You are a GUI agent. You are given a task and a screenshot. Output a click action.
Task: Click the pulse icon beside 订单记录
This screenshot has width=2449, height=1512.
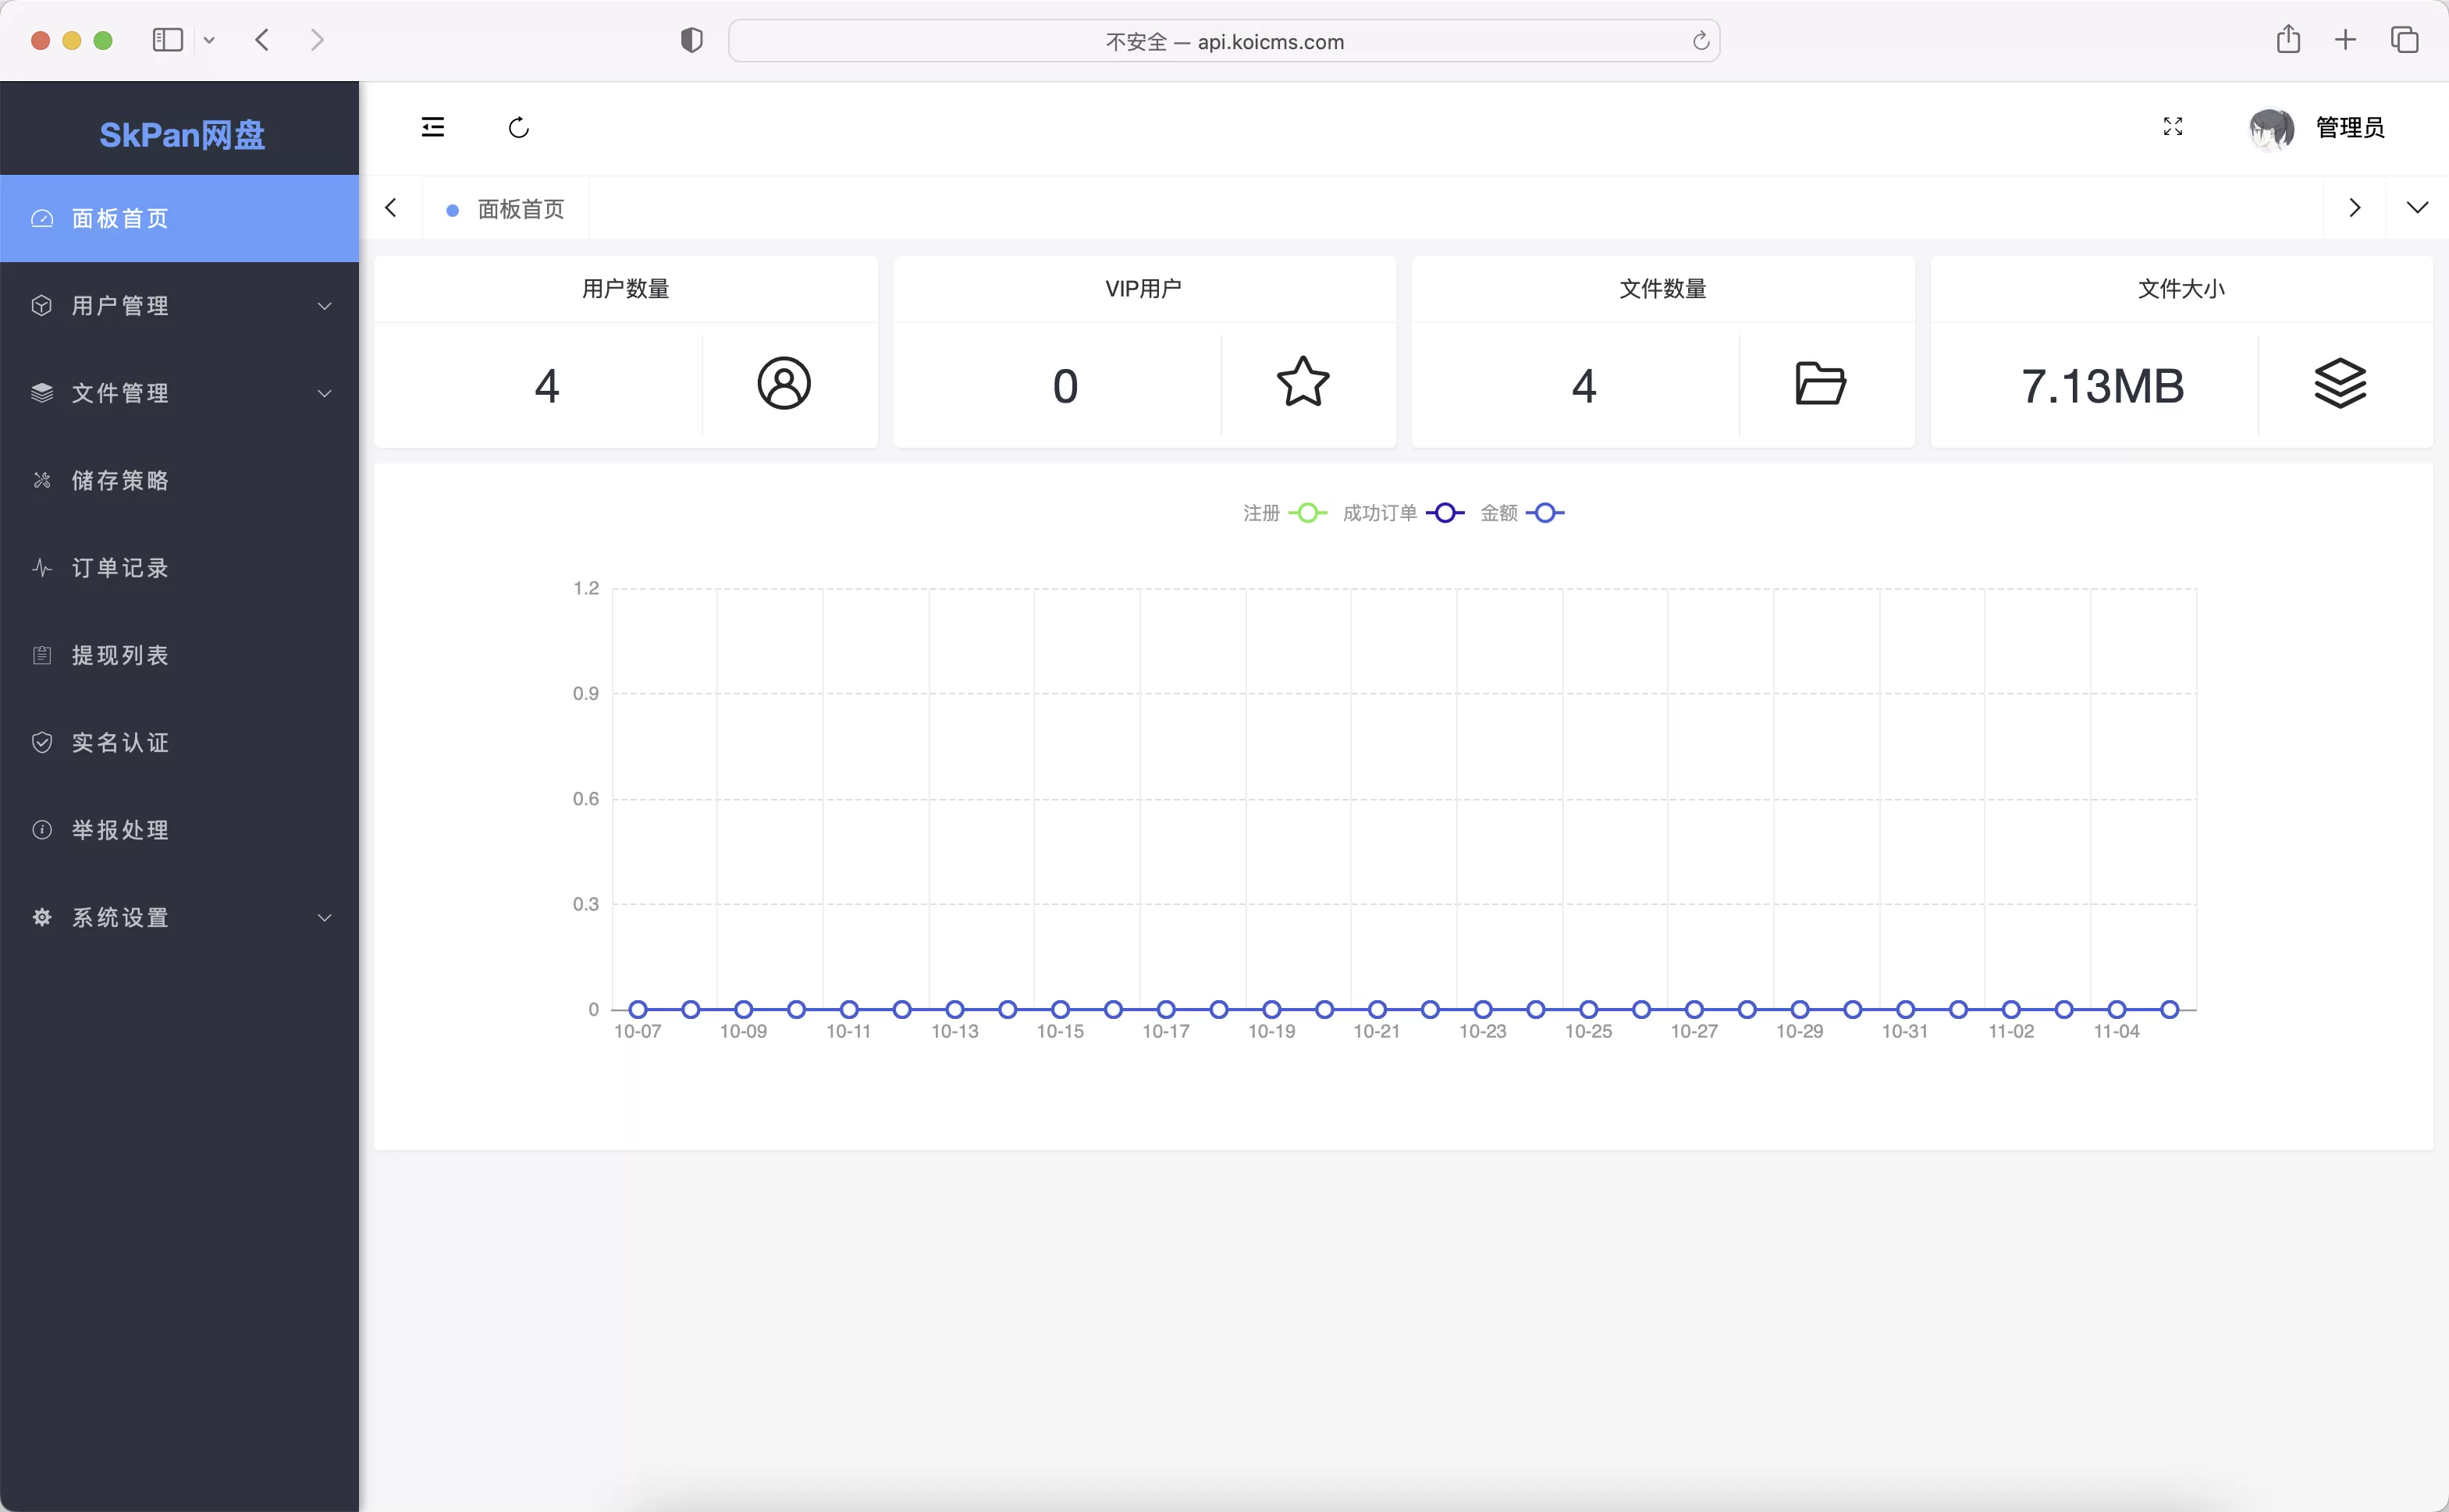(x=42, y=568)
